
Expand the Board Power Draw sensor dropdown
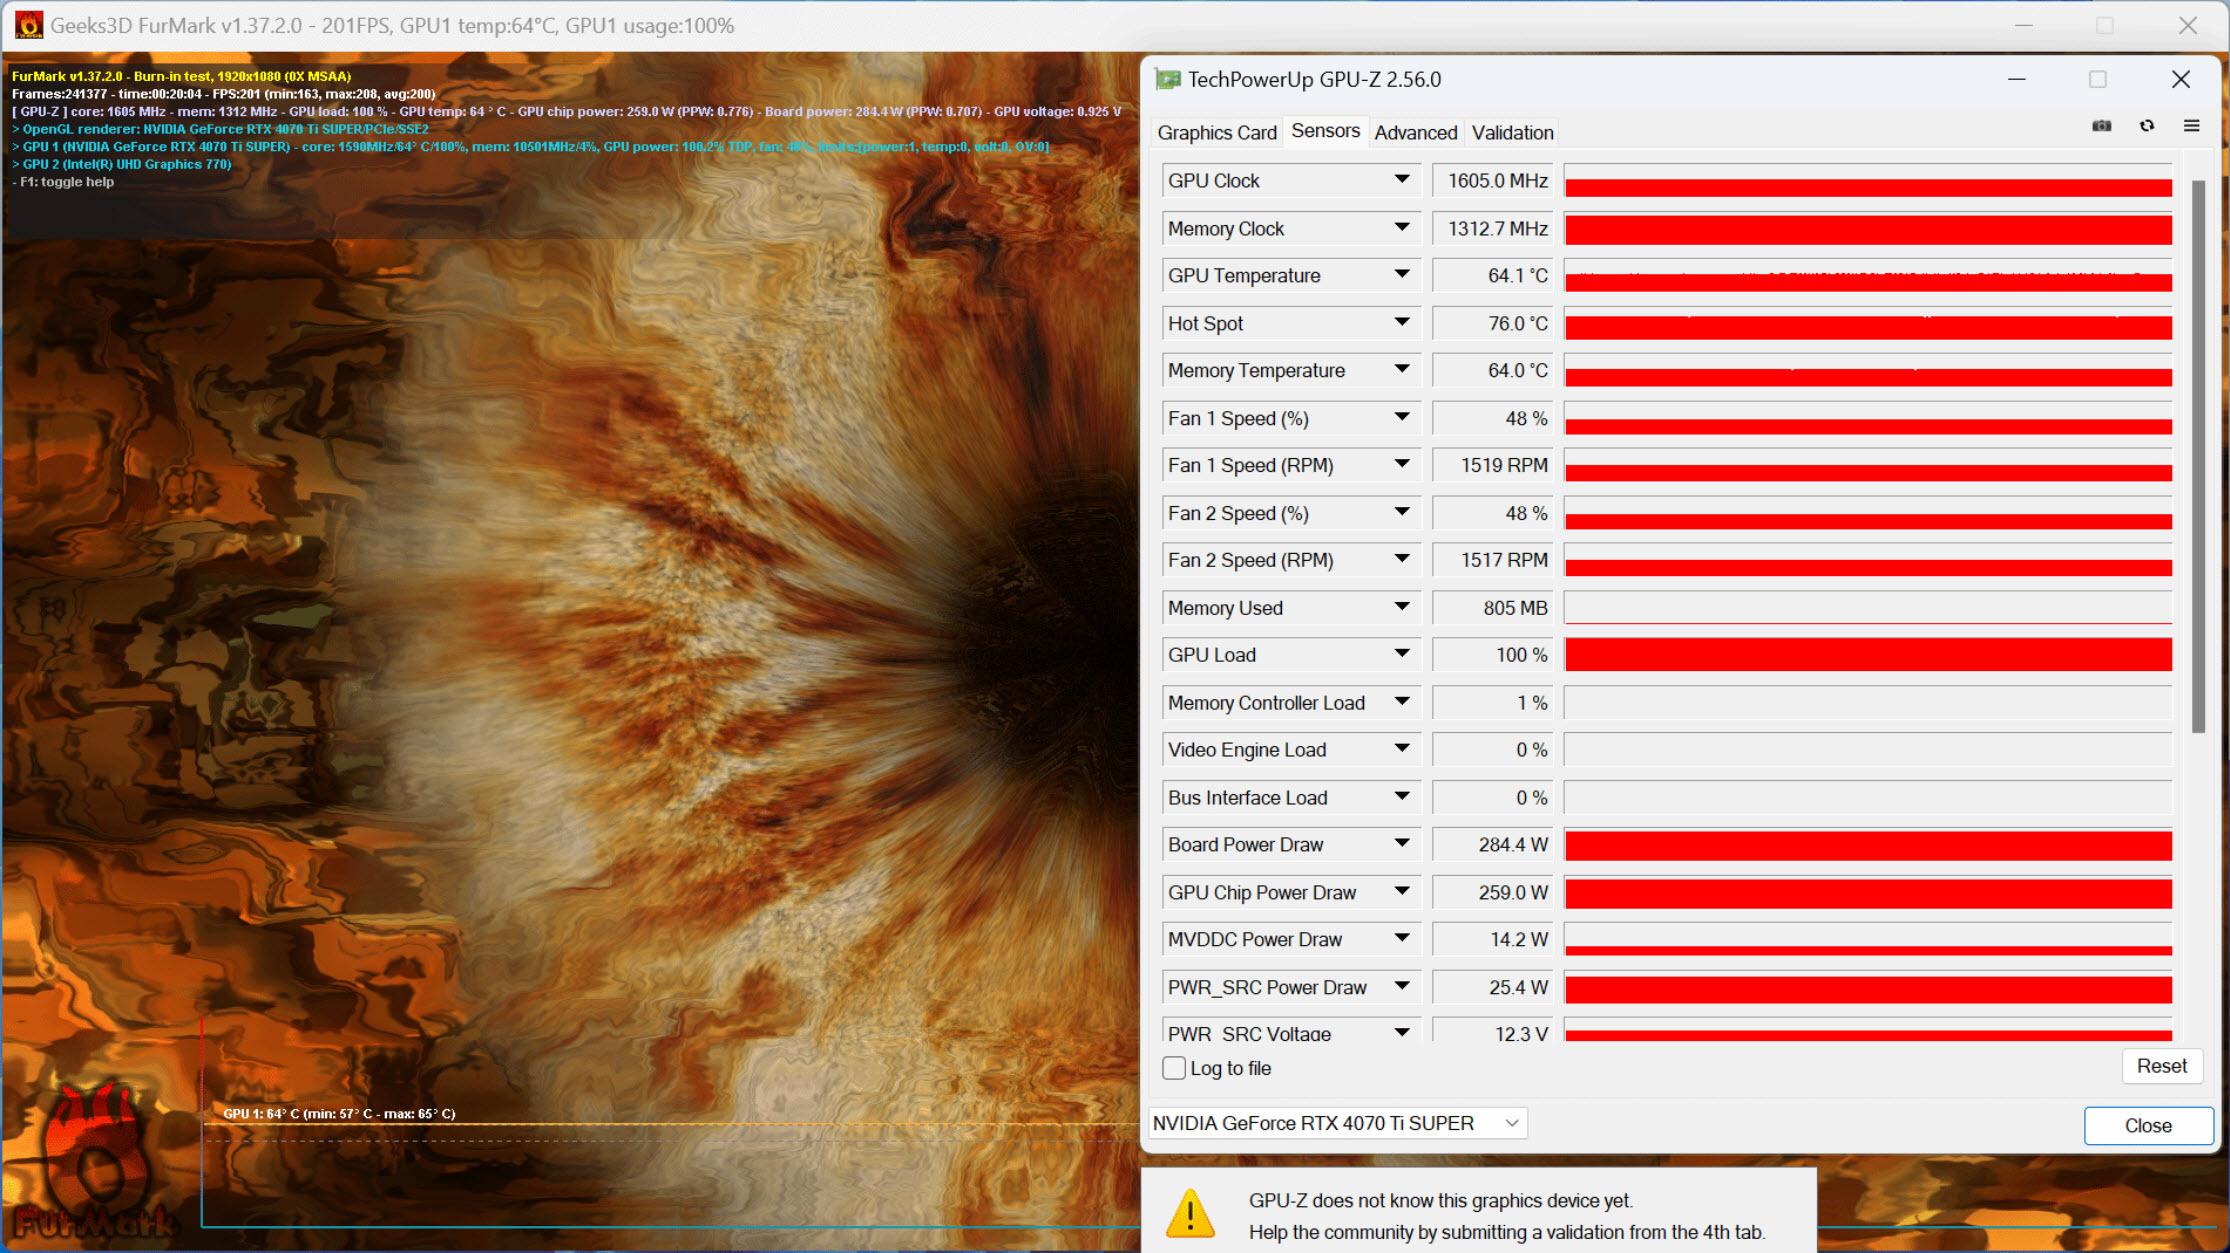click(x=1401, y=846)
